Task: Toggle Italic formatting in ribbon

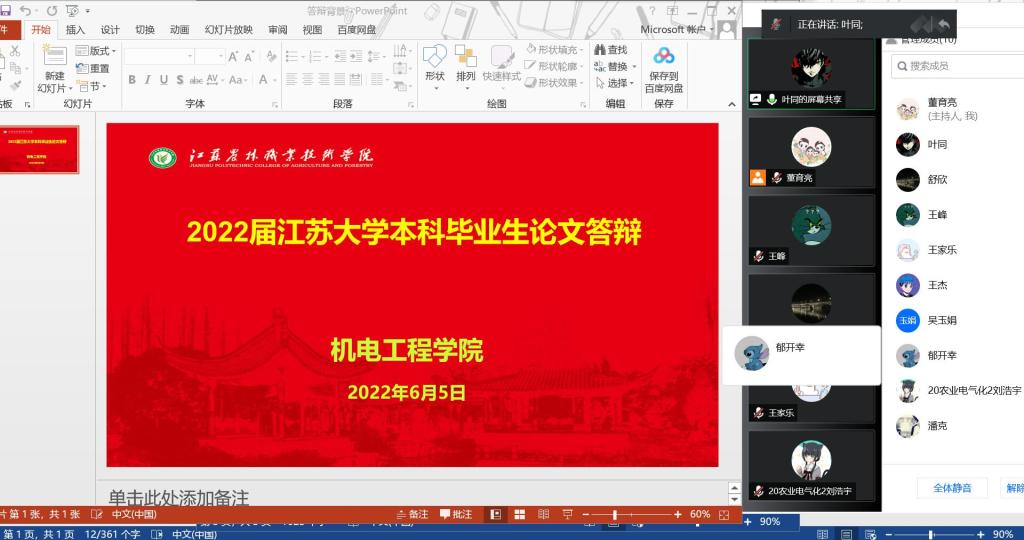Action: click(147, 80)
